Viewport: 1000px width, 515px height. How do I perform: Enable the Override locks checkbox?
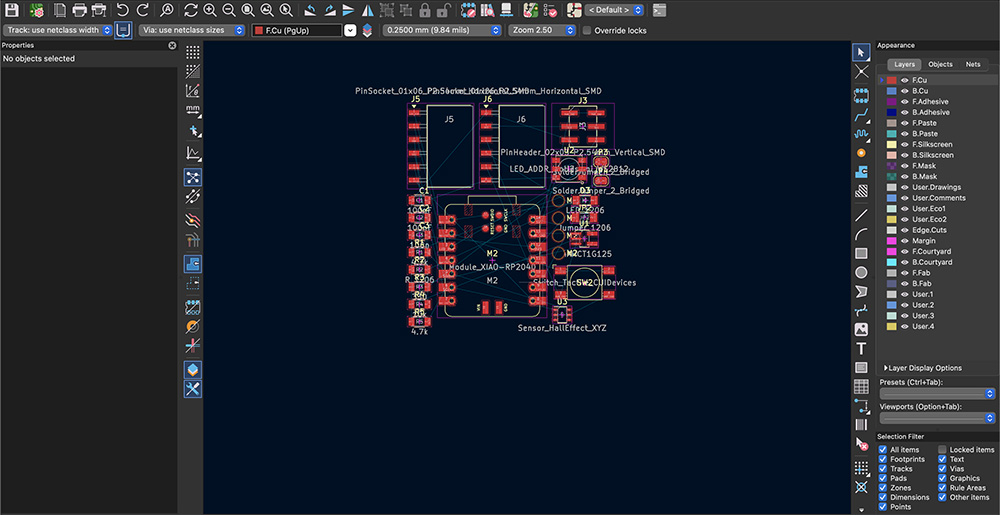tap(587, 30)
